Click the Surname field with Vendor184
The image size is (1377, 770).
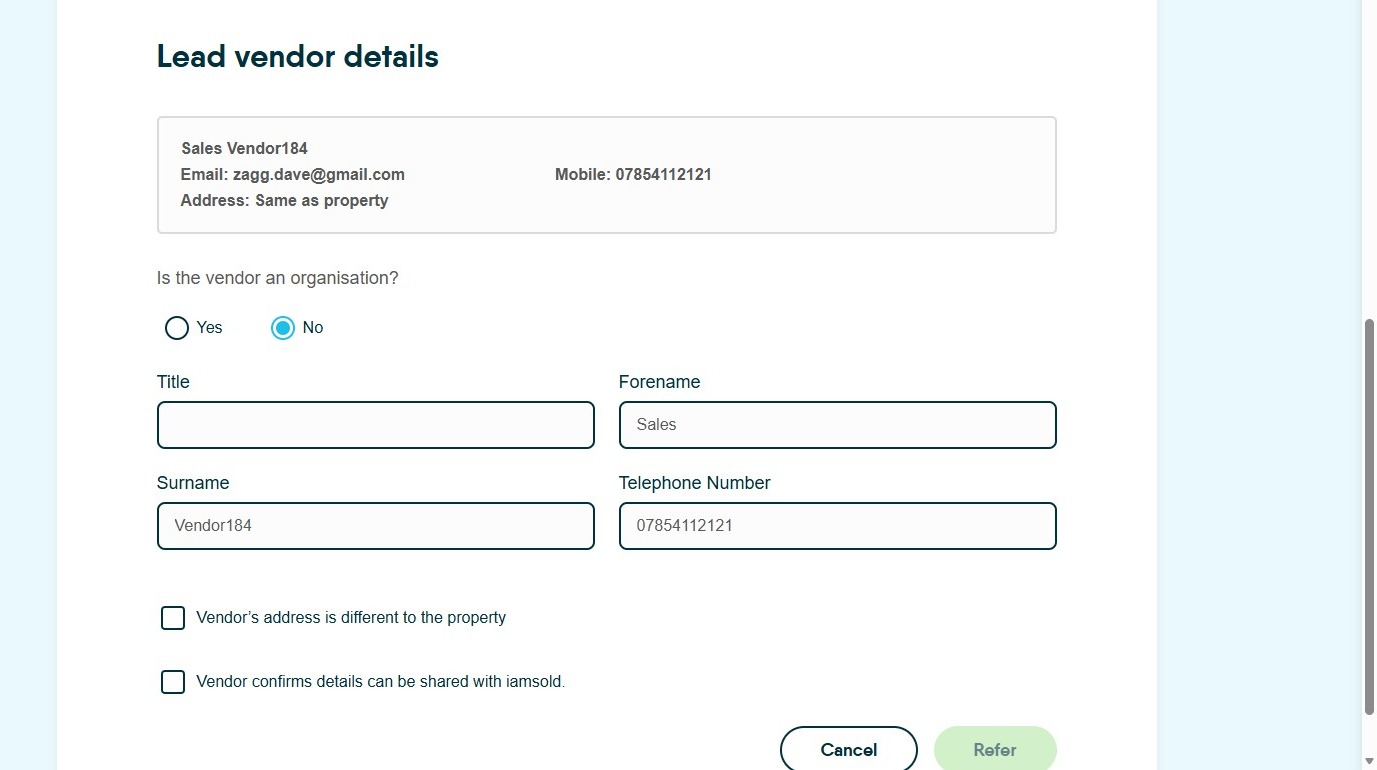pyautogui.click(x=376, y=526)
